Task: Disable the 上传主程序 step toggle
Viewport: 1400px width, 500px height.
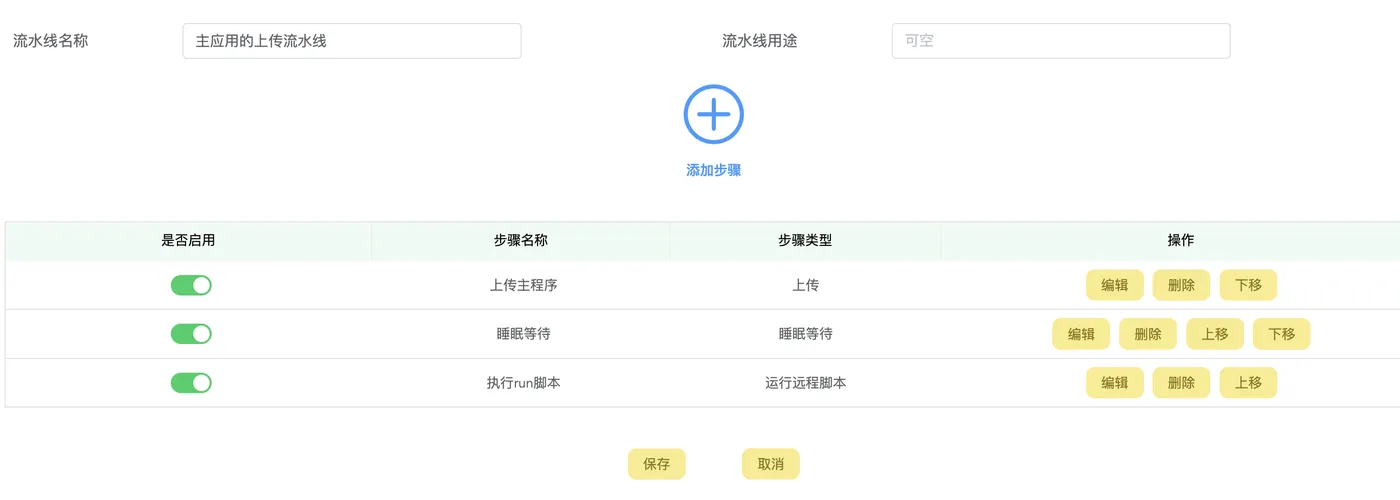Action: (191, 285)
